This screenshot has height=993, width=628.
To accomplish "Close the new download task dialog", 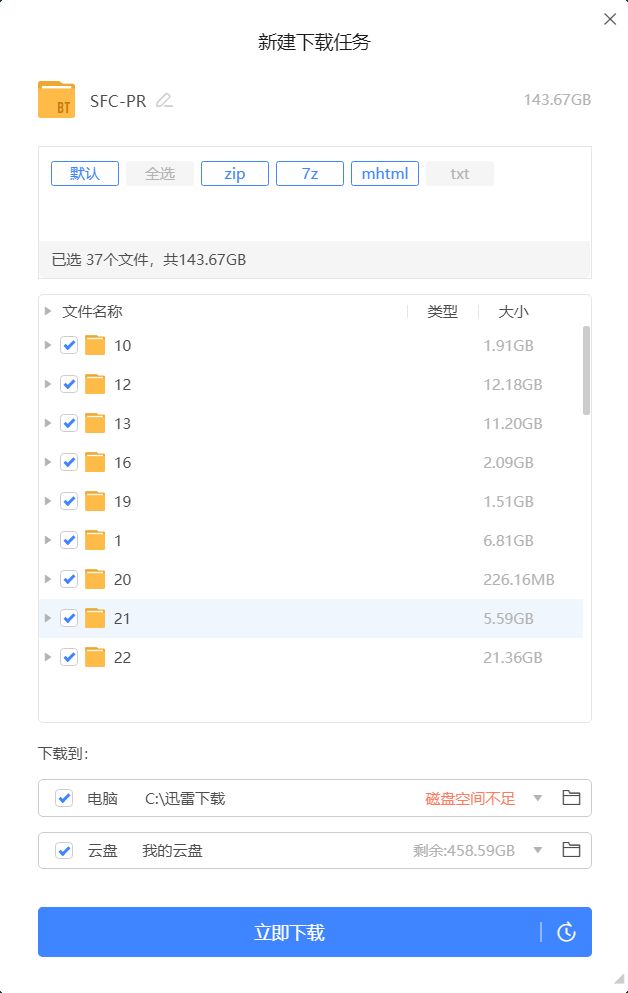I will click(610, 19).
